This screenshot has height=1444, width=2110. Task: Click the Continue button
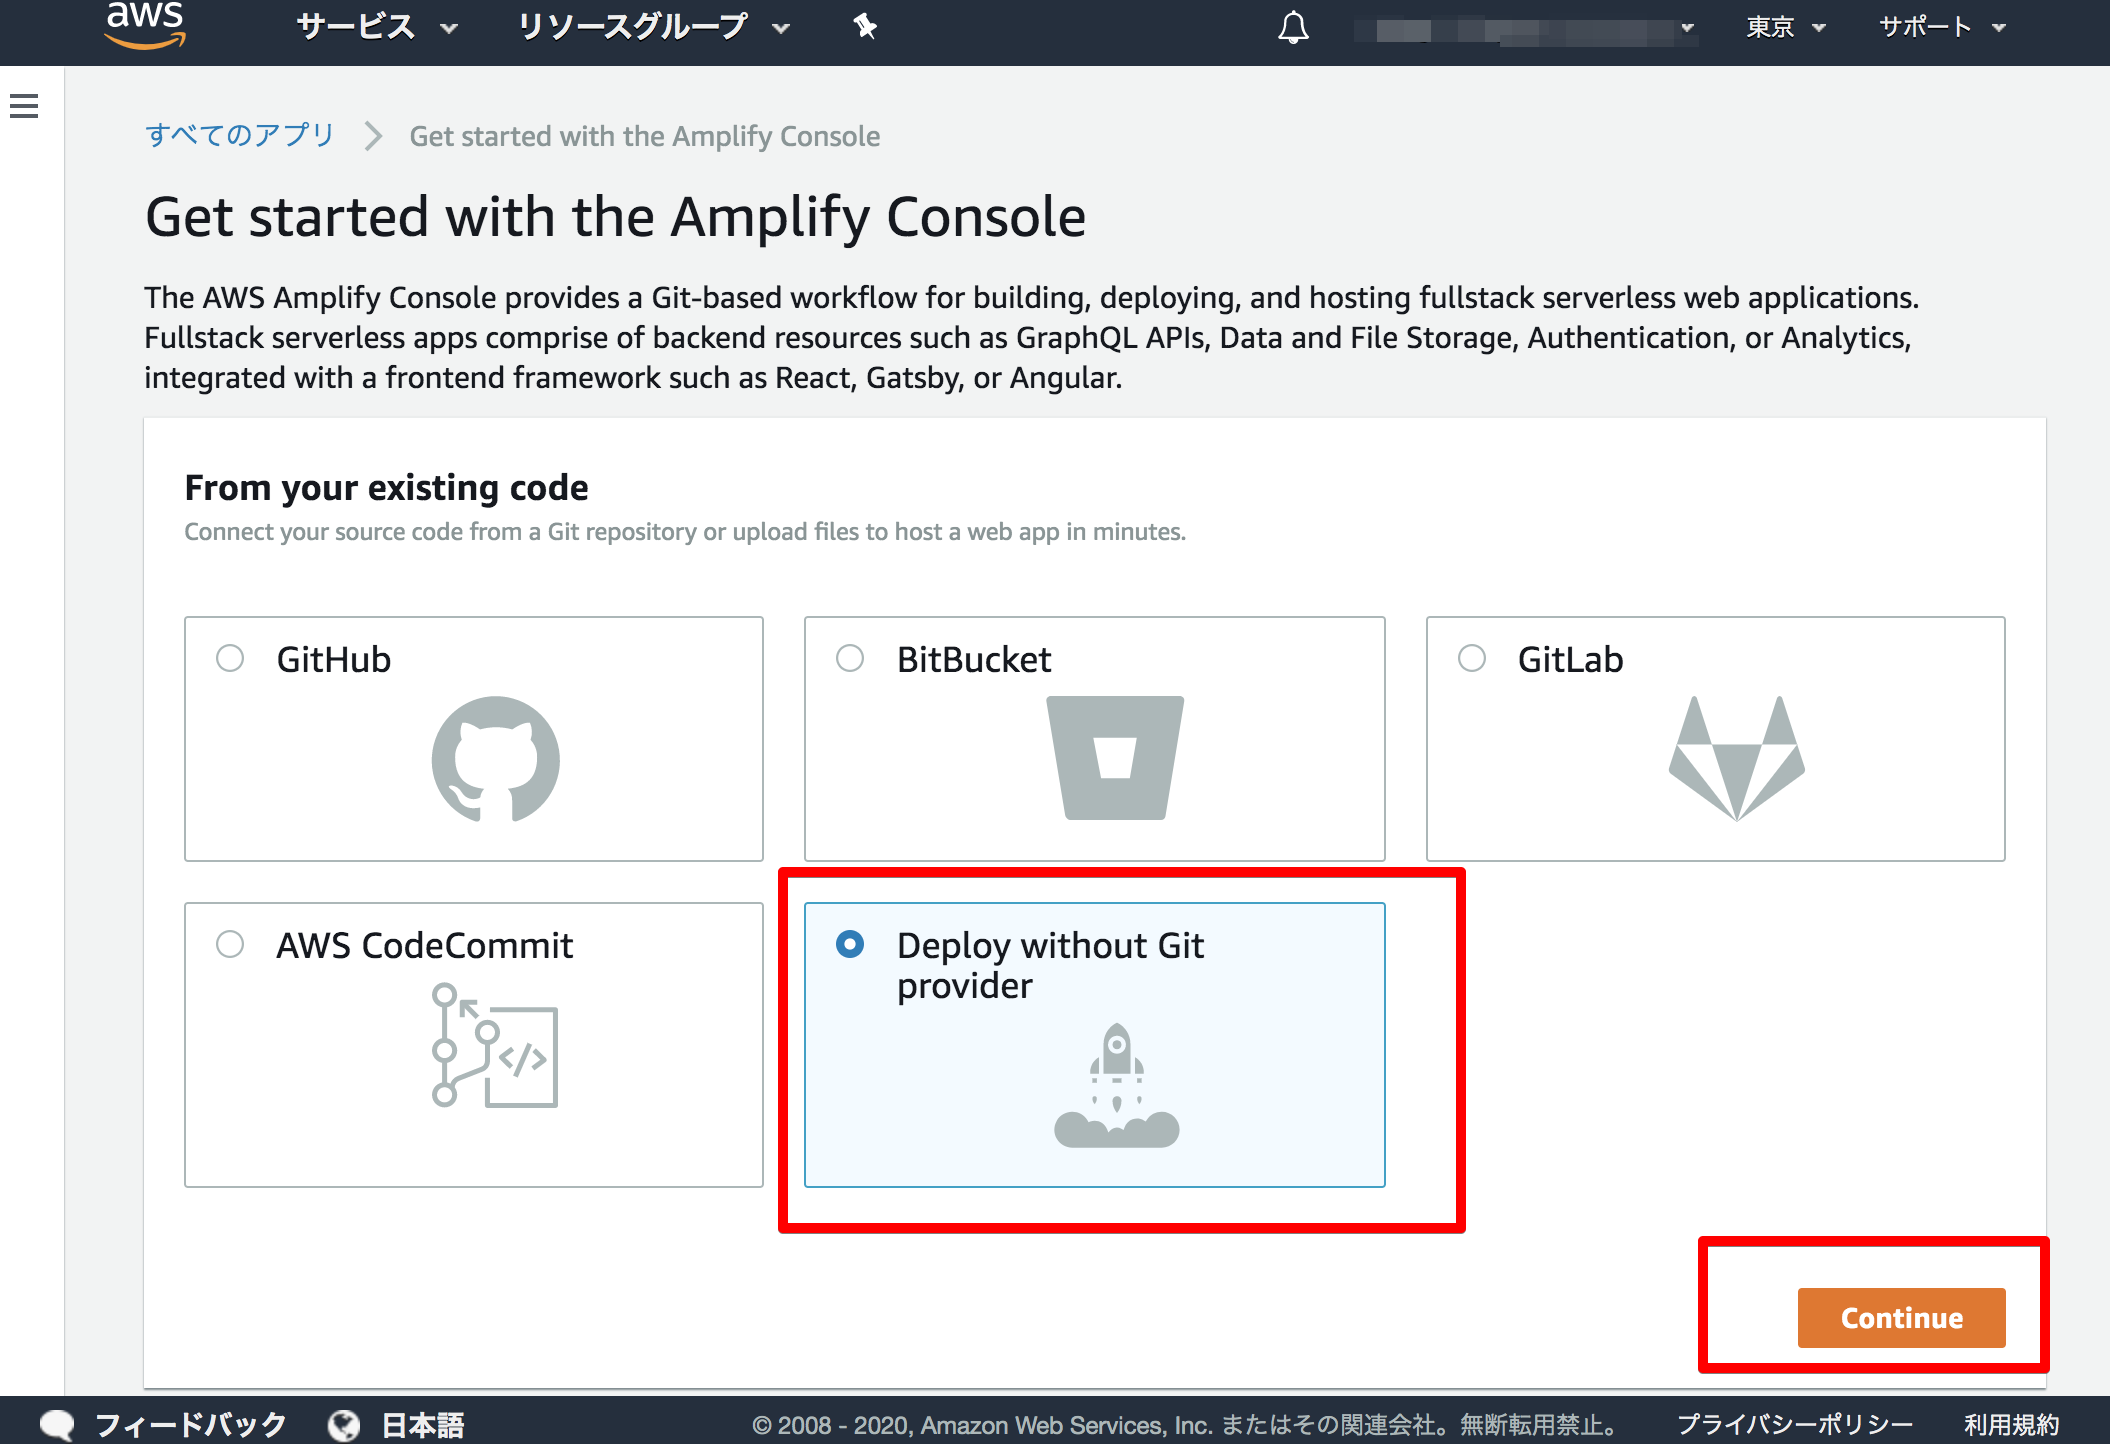pyautogui.click(x=1901, y=1318)
